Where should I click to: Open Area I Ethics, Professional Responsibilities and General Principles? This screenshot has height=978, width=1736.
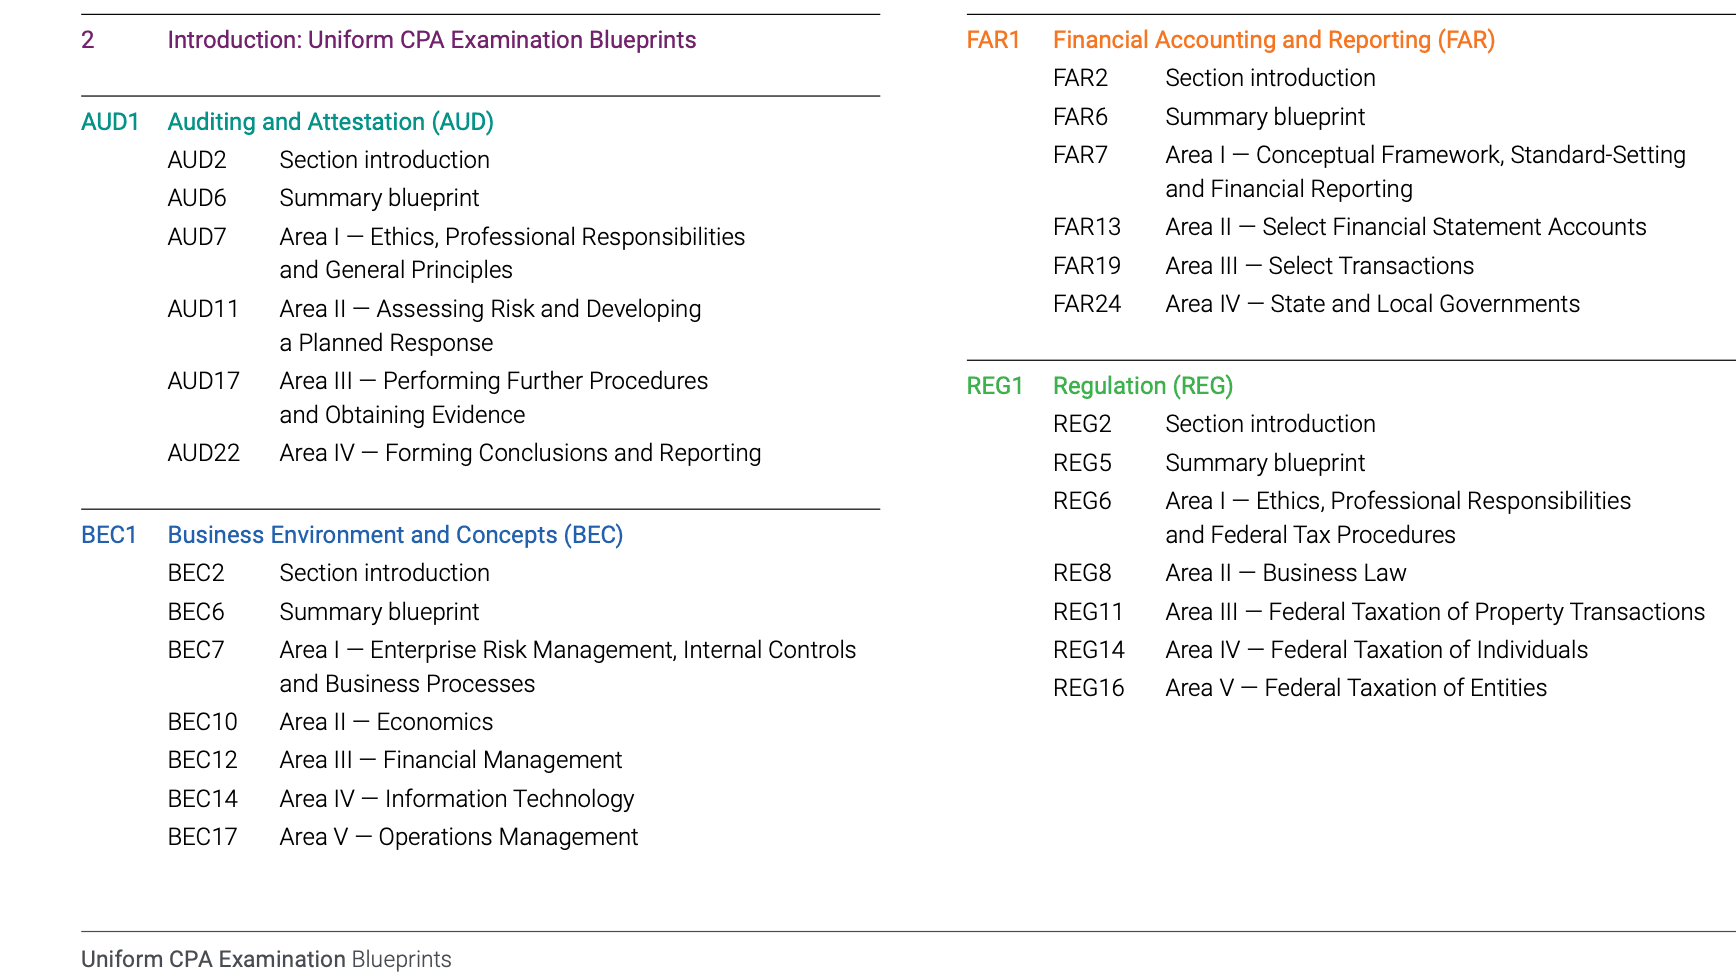pos(512,237)
